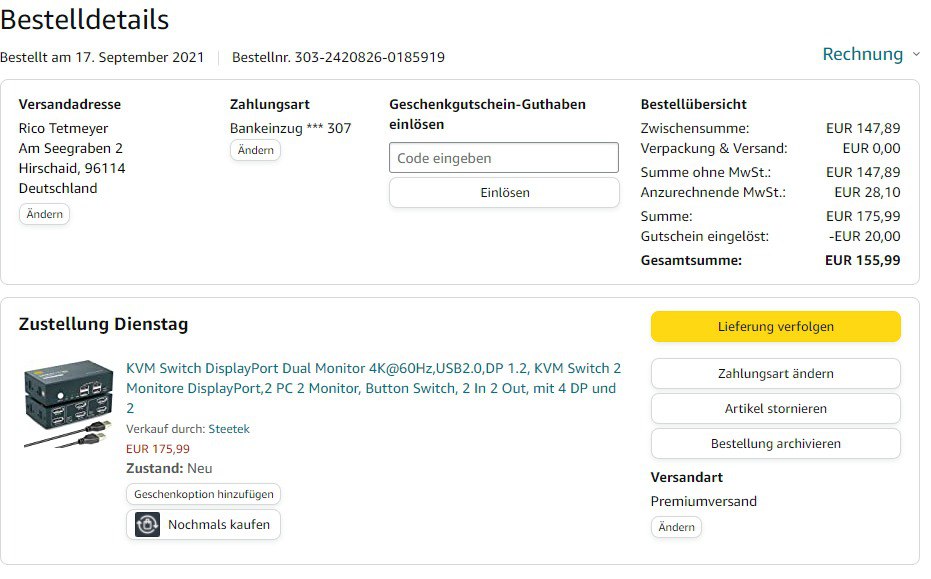Click the buy-again circular arrow icon

[x=148, y=525]
